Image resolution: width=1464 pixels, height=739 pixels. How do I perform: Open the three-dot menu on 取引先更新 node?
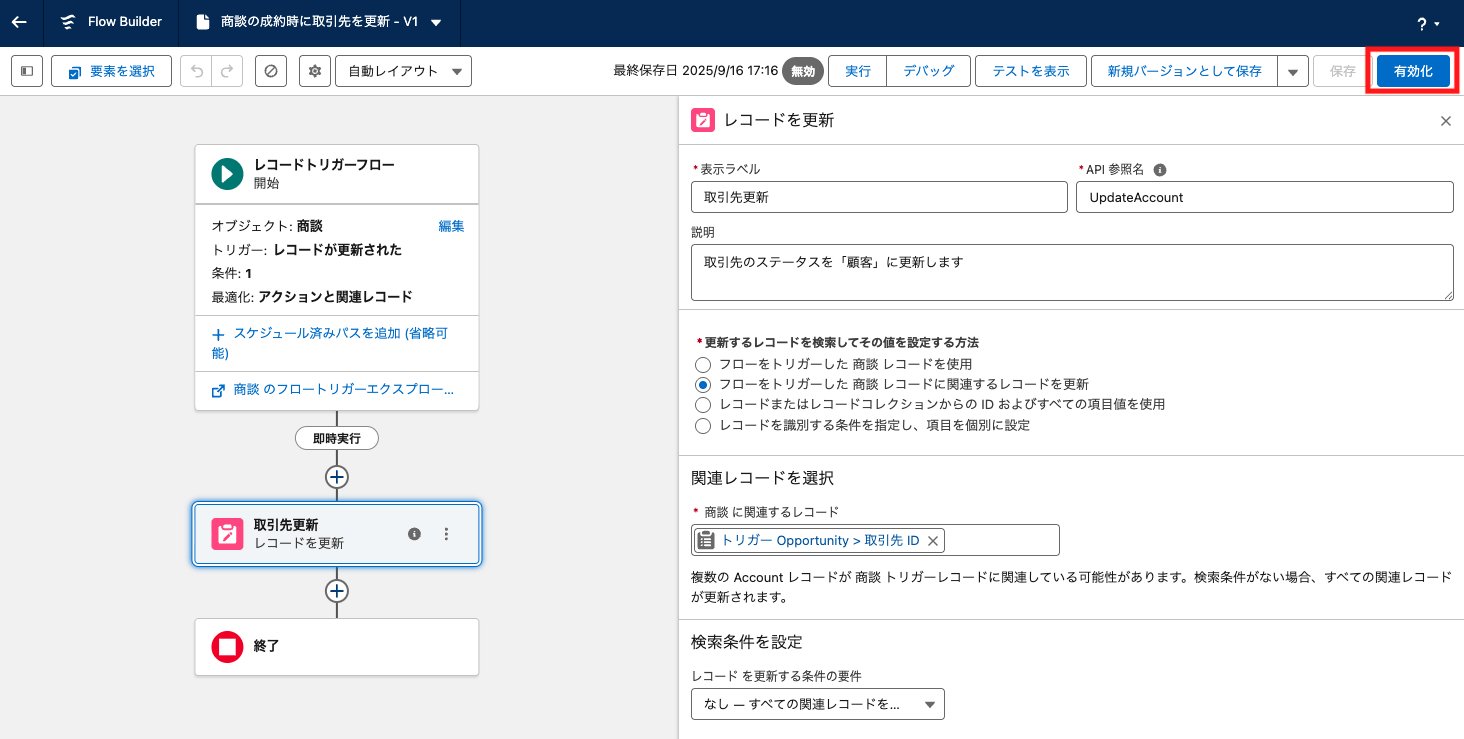[x=446, y=534]
